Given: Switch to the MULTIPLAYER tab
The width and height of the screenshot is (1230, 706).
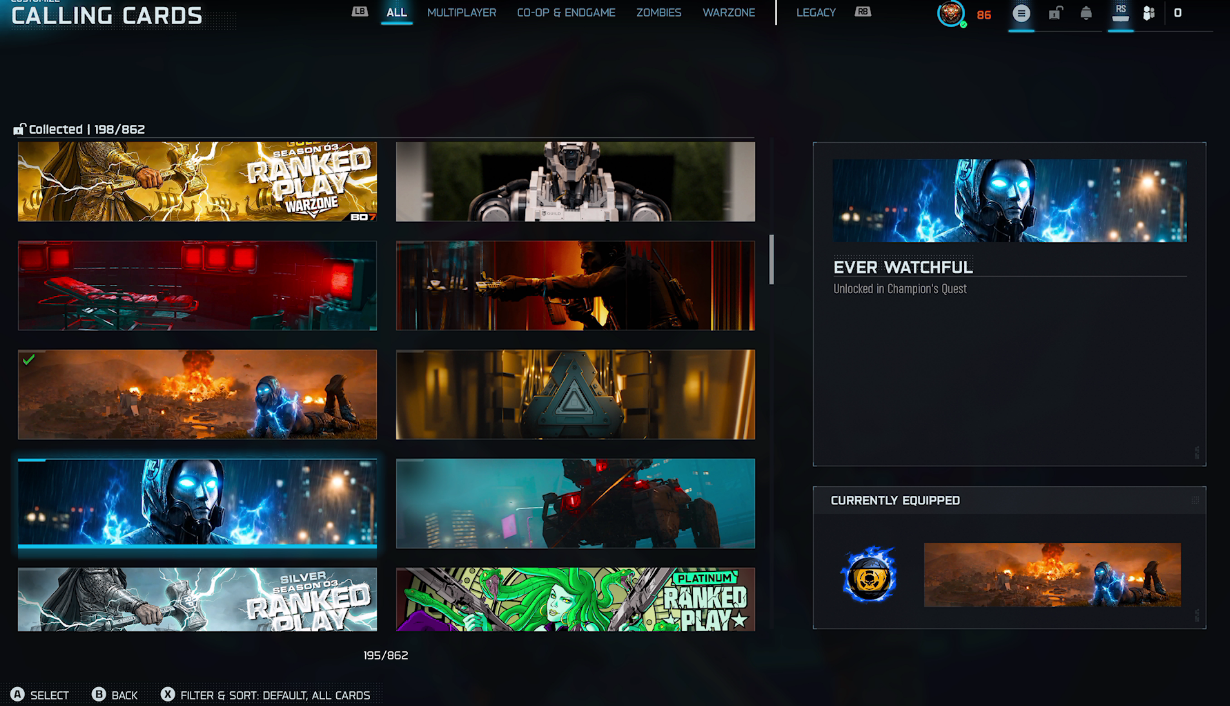Looking at the screenshot, I should 462,13.
